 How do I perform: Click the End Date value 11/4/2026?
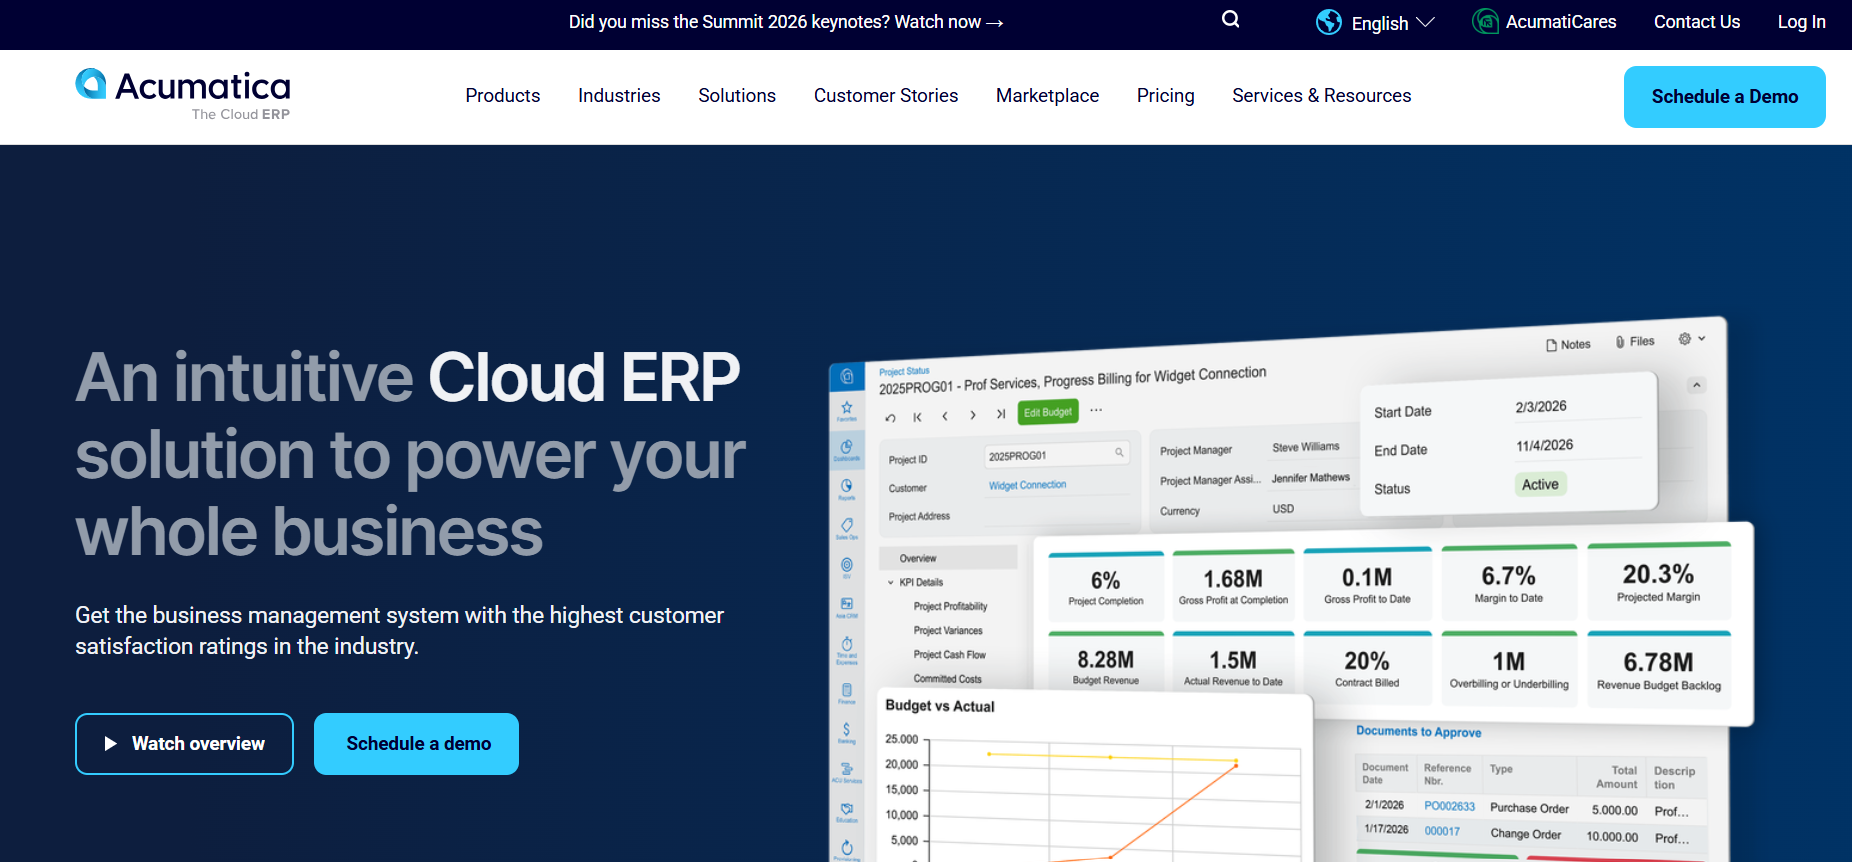click(x=1544, y=445)
